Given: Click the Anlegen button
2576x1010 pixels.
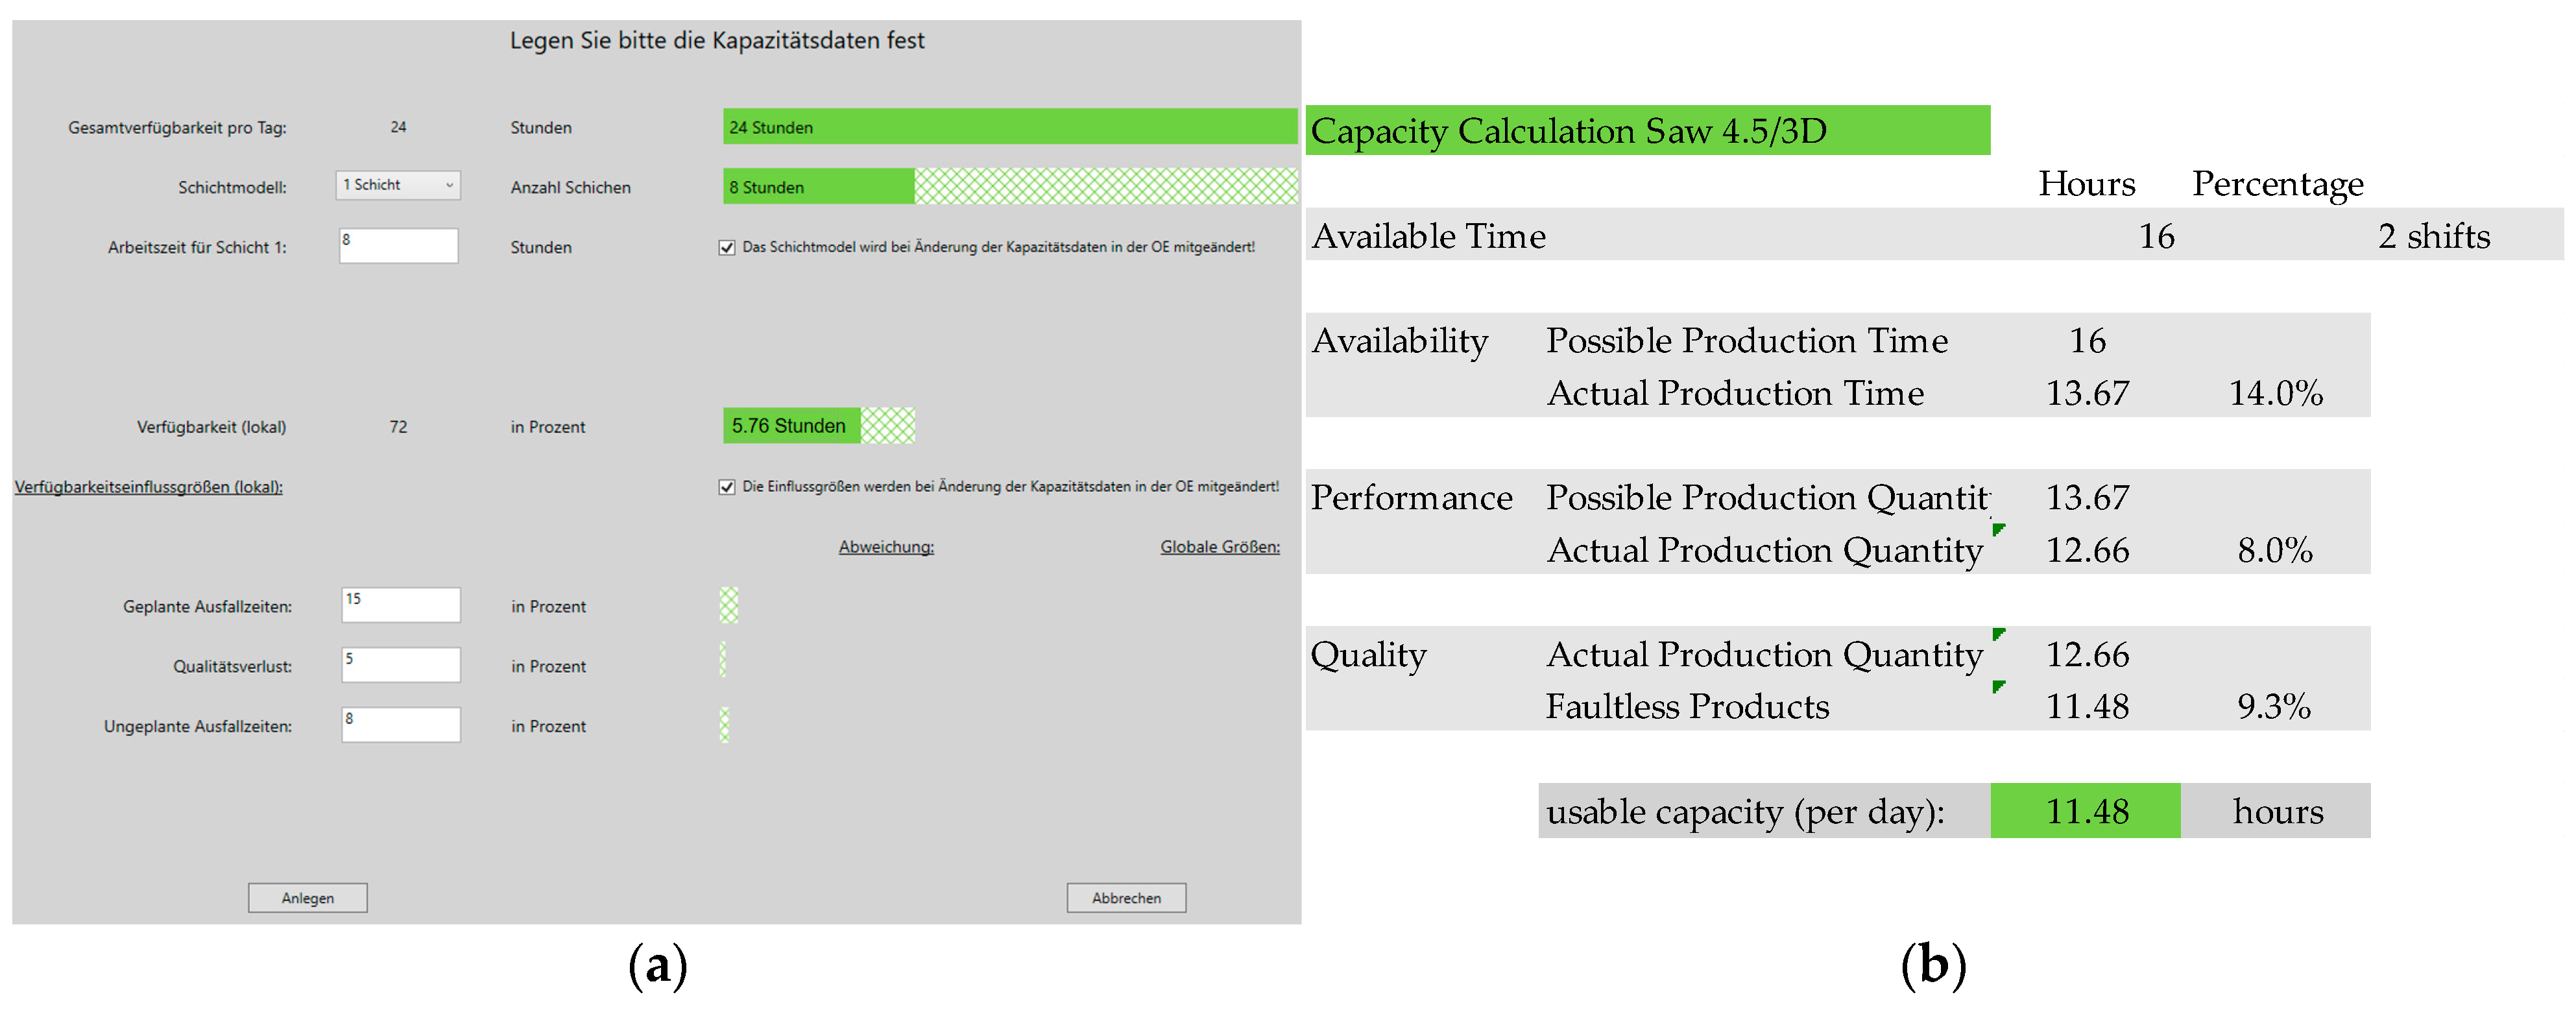Looking at the screenshot, I should point(307,897).
